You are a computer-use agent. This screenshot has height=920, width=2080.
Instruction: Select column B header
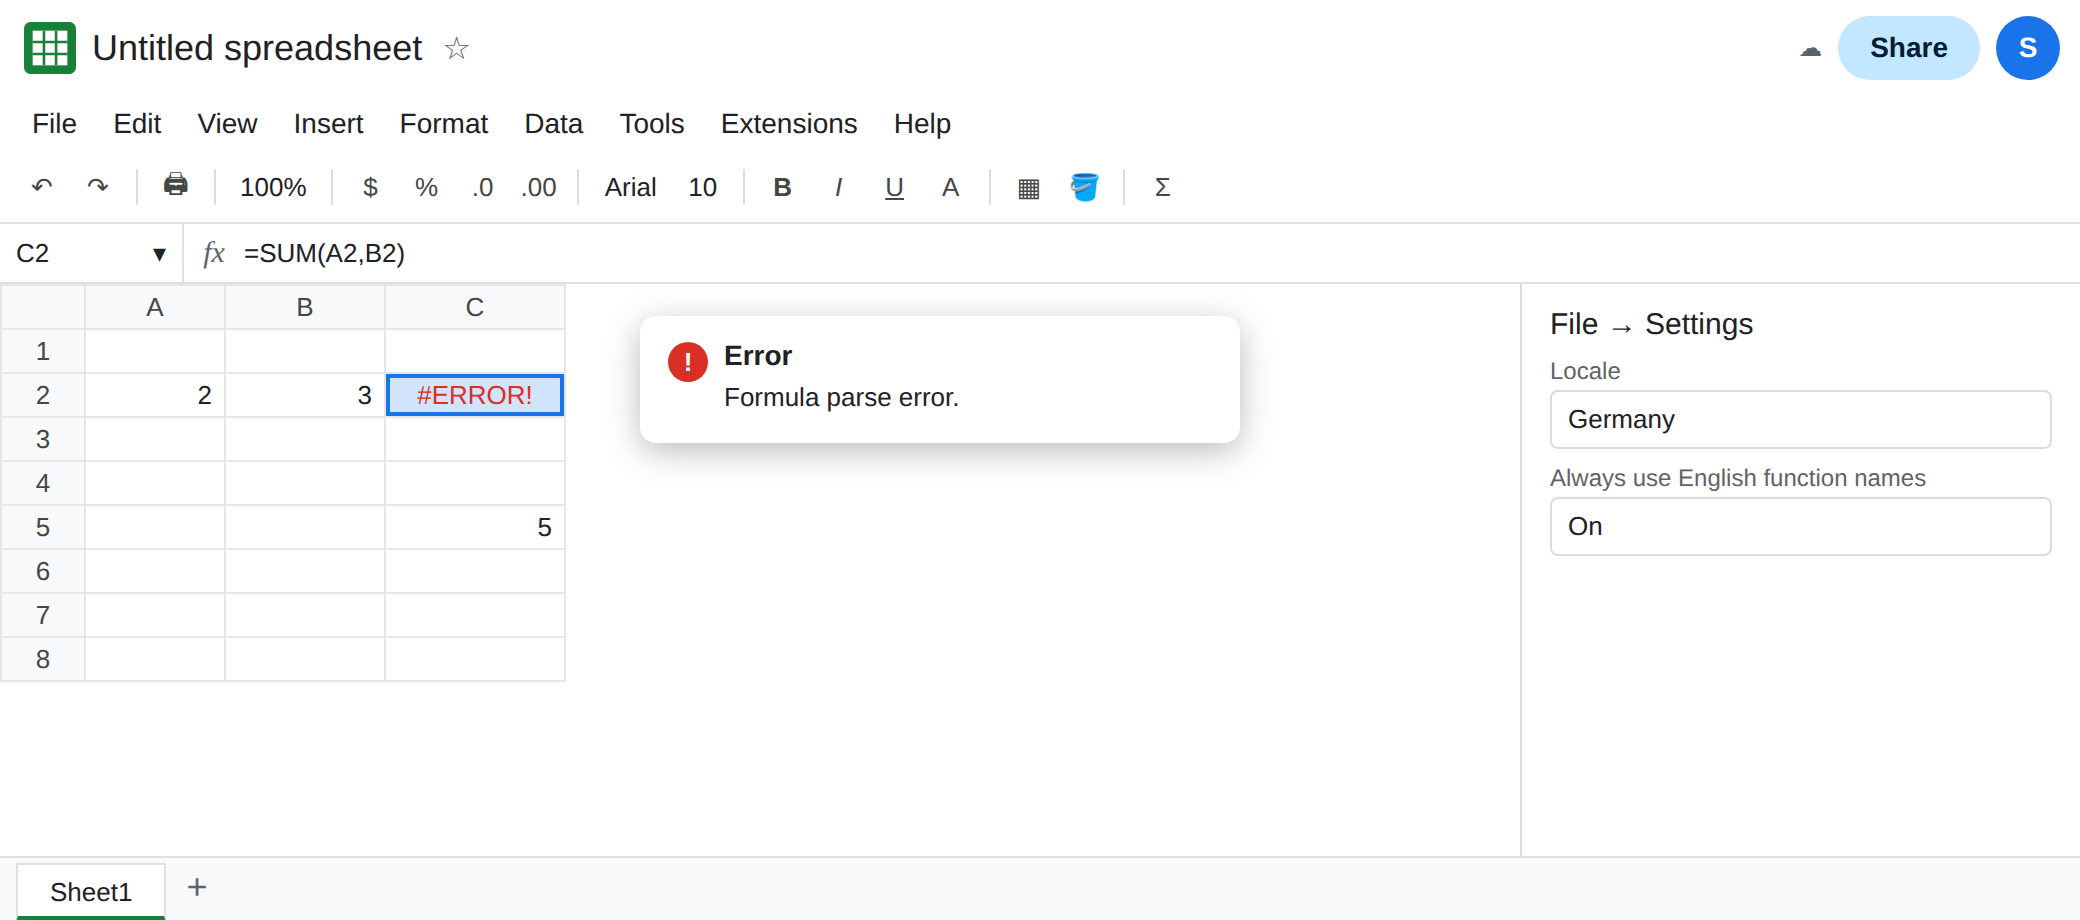pyautogui.click(x=305, y=307)
